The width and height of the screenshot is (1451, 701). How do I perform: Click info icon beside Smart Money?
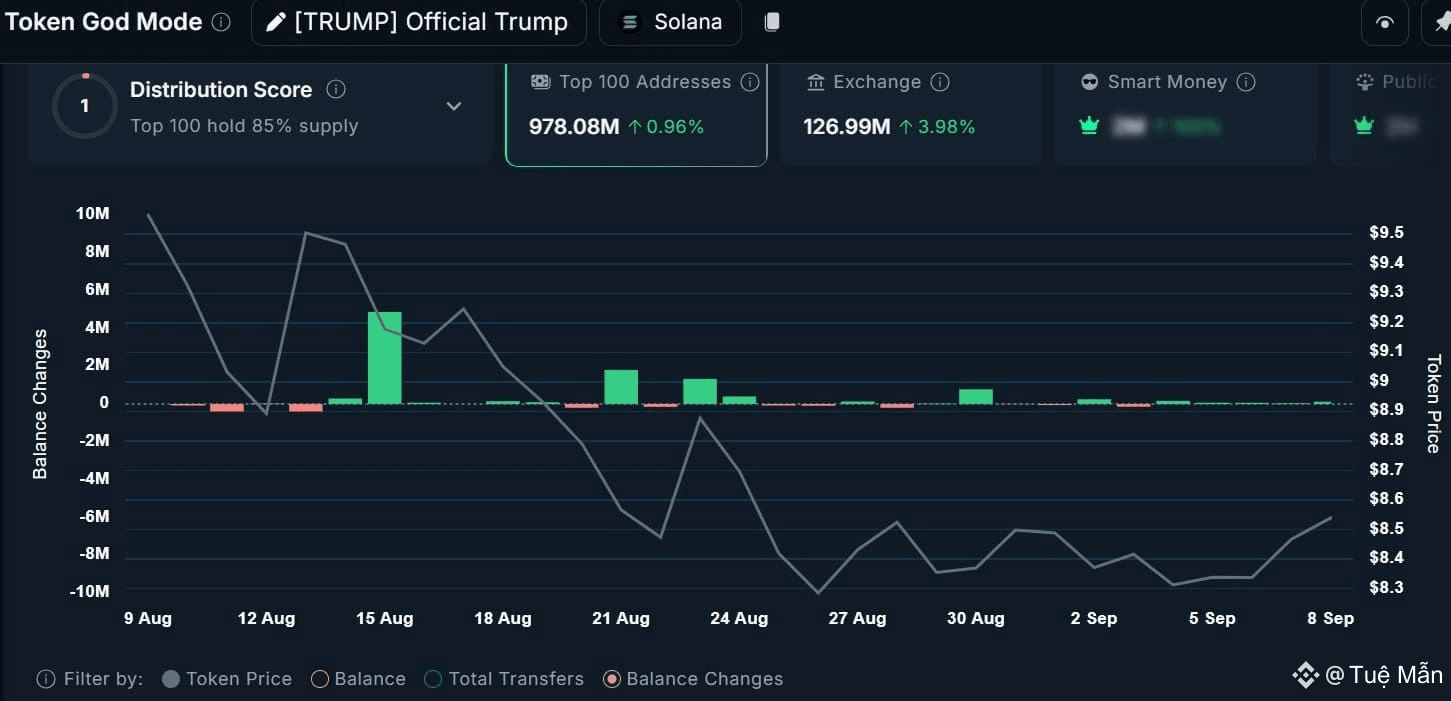[x=1246, y=82]
